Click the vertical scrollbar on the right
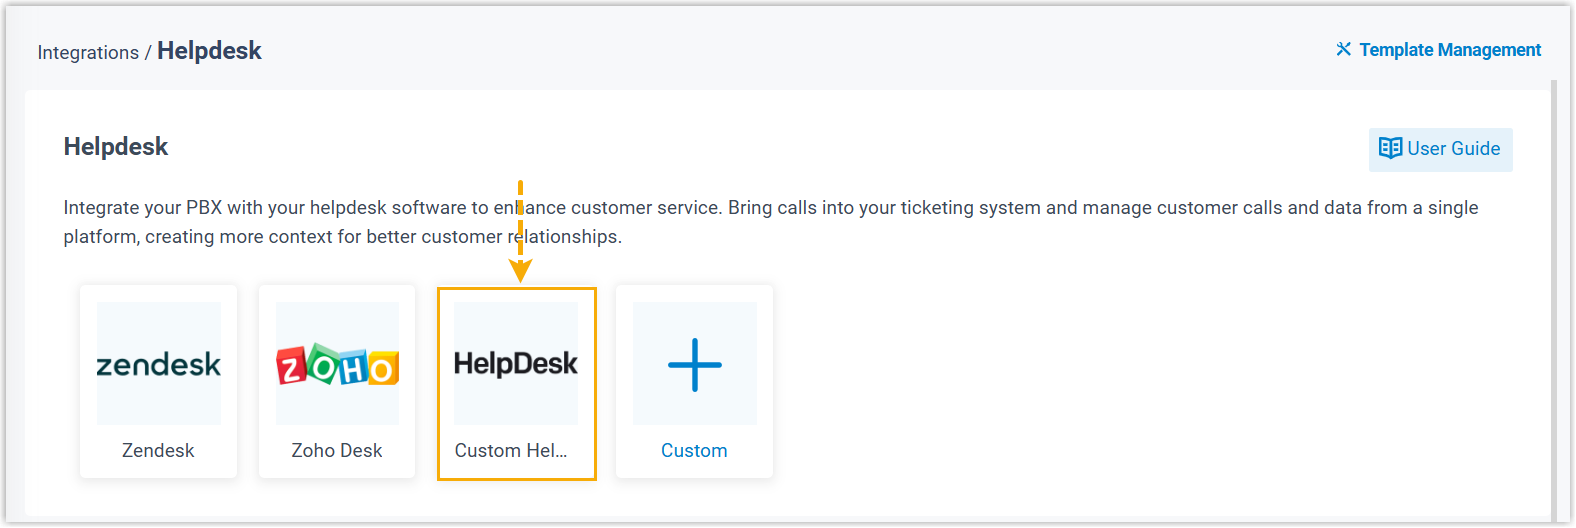The image size is (1576, 528). [x=1553, y=300]
